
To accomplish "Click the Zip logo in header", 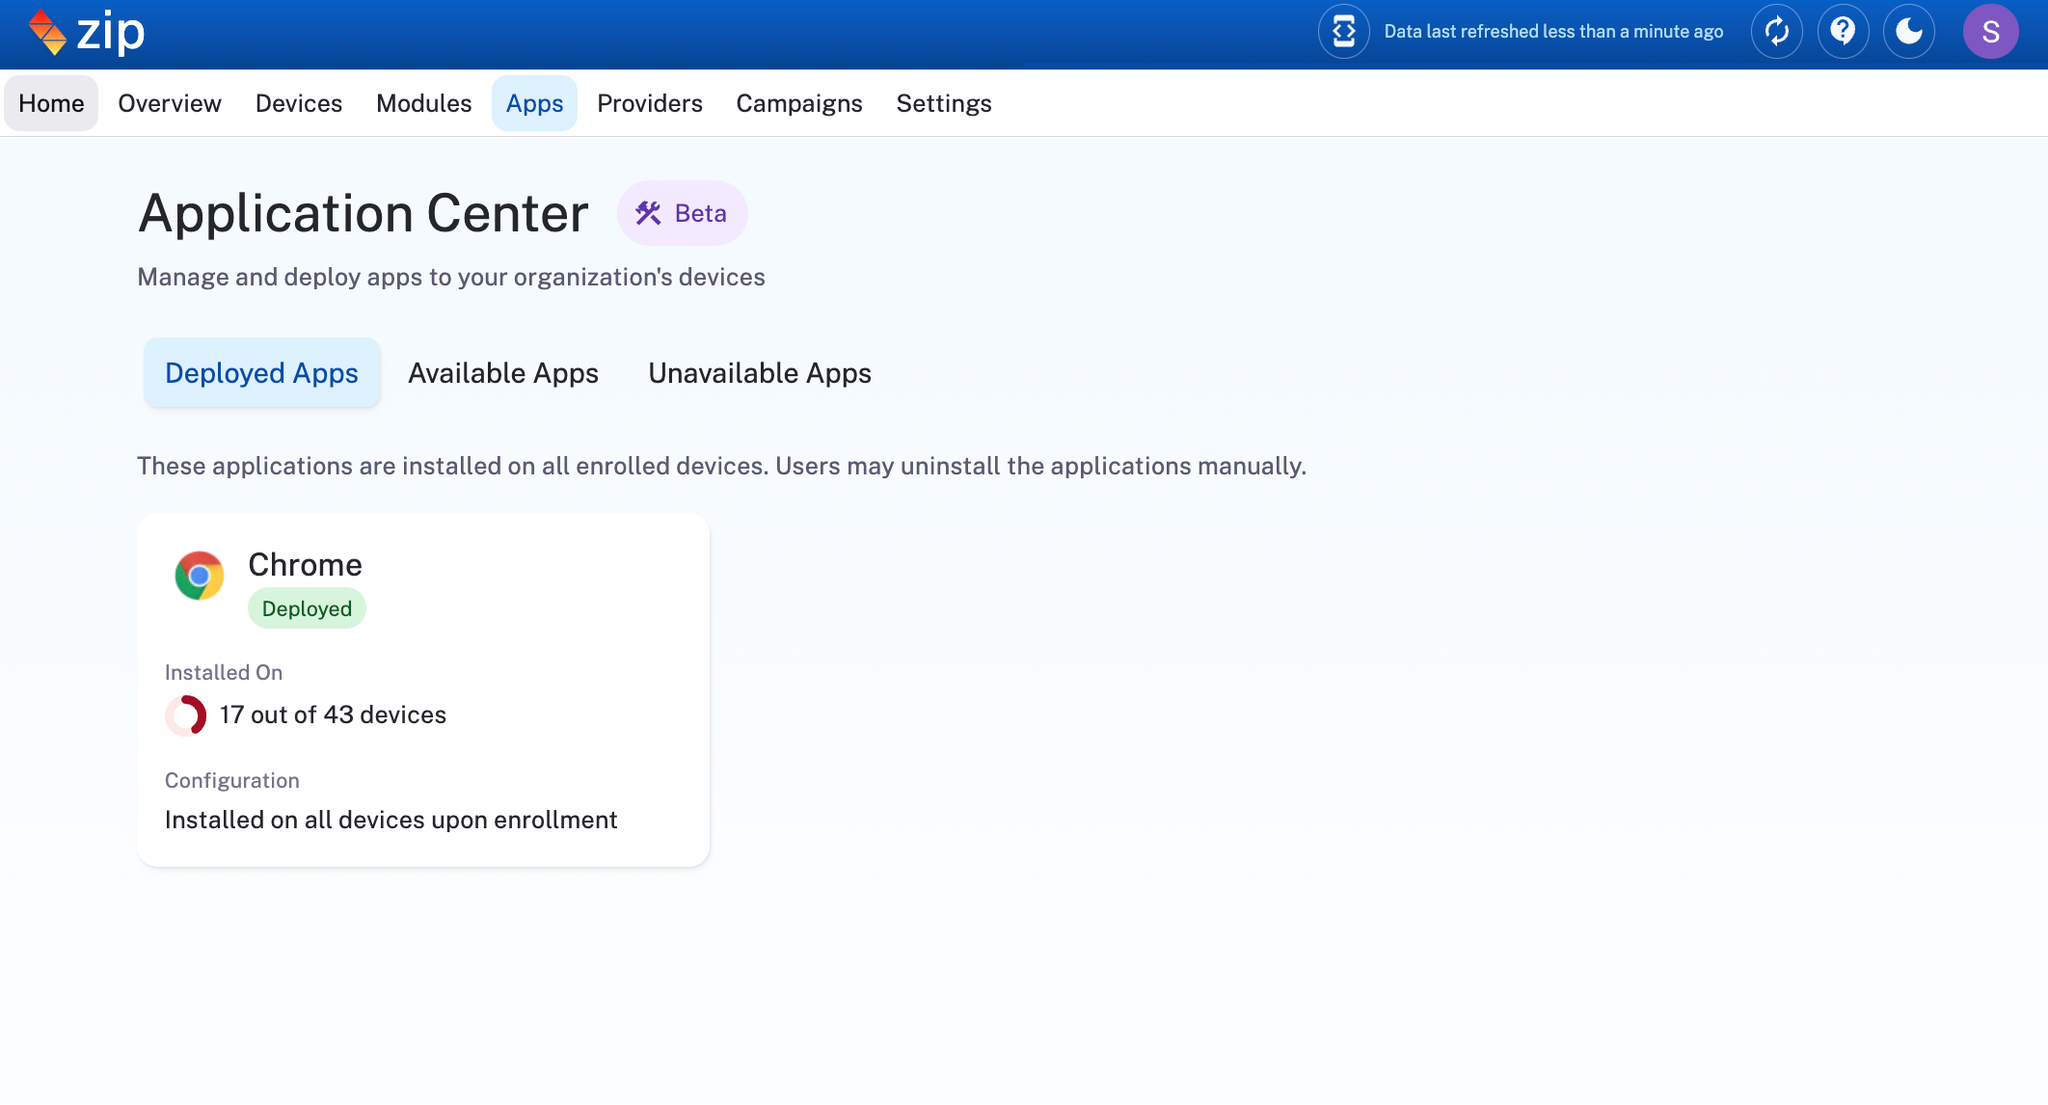I will coord(86,32).
